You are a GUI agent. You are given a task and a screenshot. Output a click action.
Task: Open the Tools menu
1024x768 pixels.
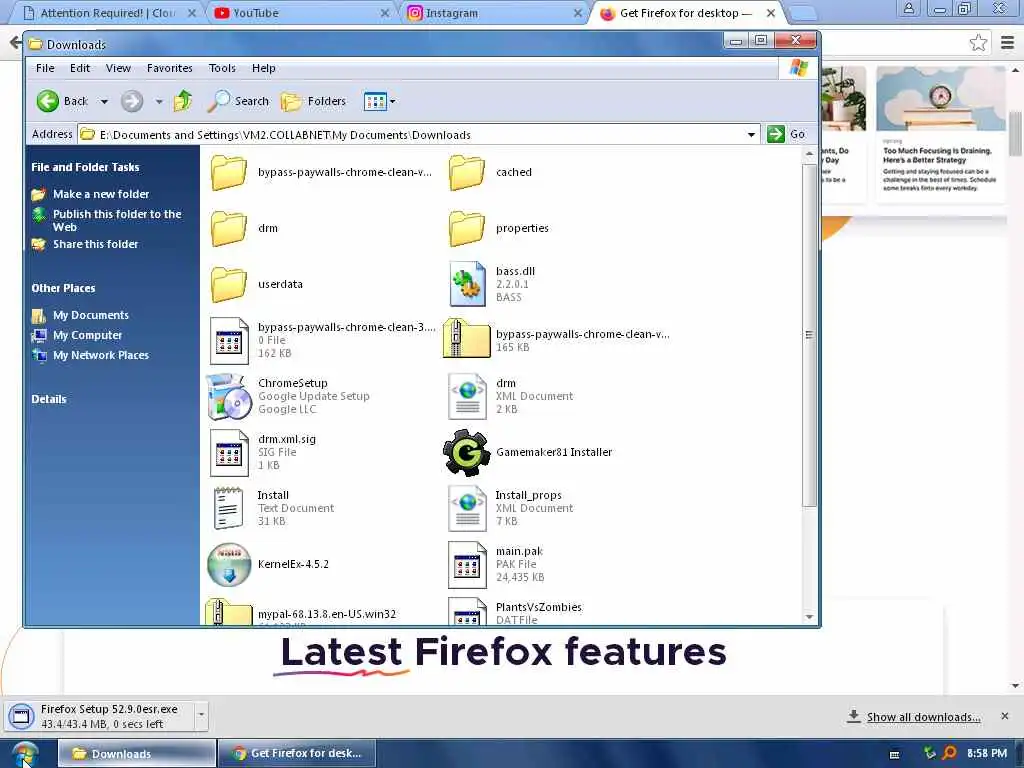(x=222, y=68)
